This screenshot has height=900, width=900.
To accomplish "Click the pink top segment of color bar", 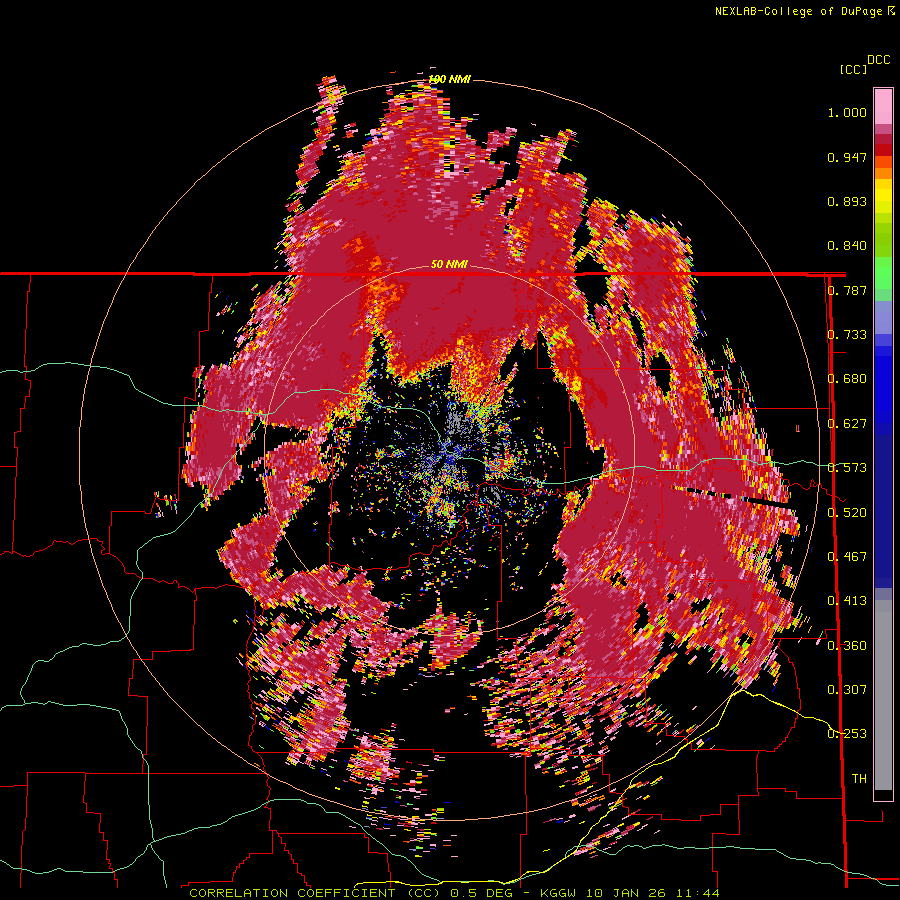I will coord(883,106).
